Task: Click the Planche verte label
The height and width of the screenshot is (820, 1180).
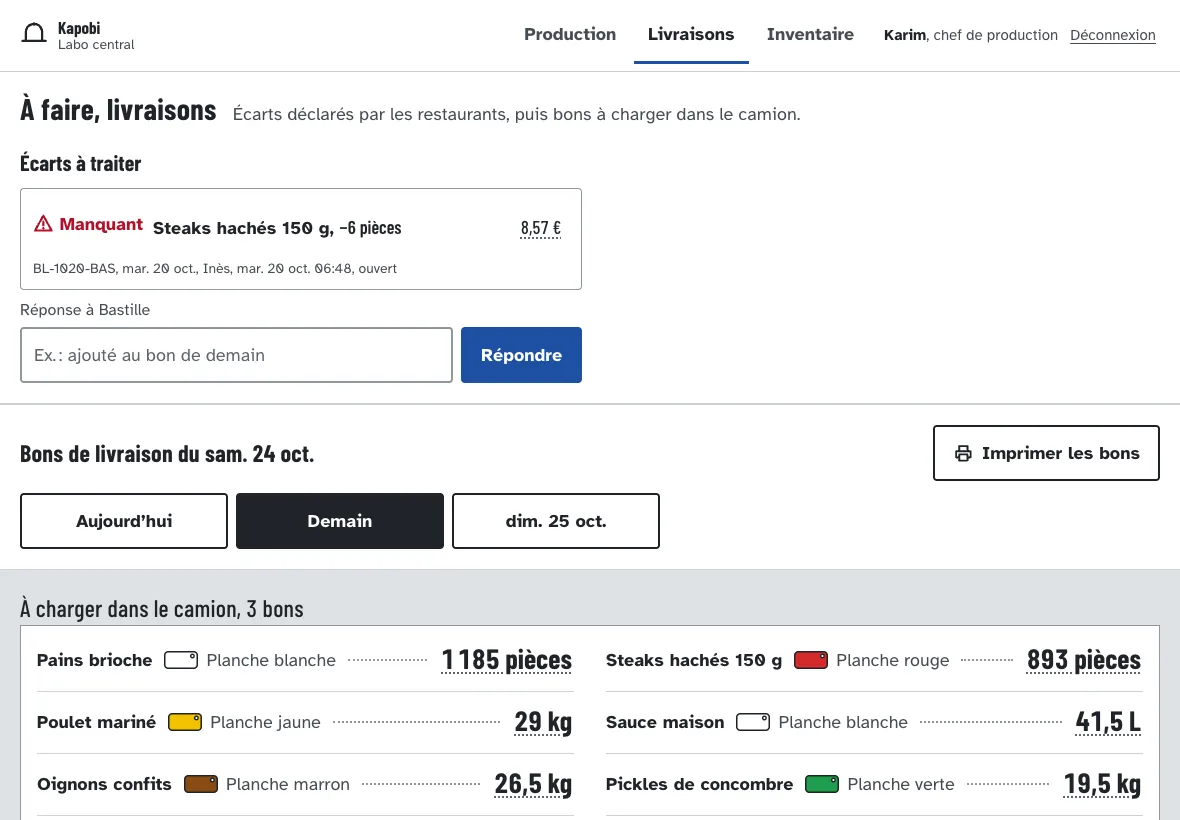Action: tap(901, 784)
